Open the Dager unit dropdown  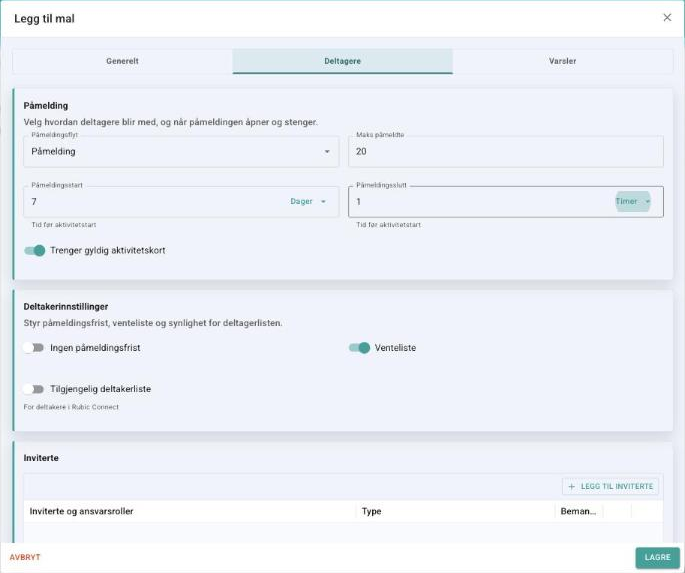pyautogui.click(x=308, y=201)
